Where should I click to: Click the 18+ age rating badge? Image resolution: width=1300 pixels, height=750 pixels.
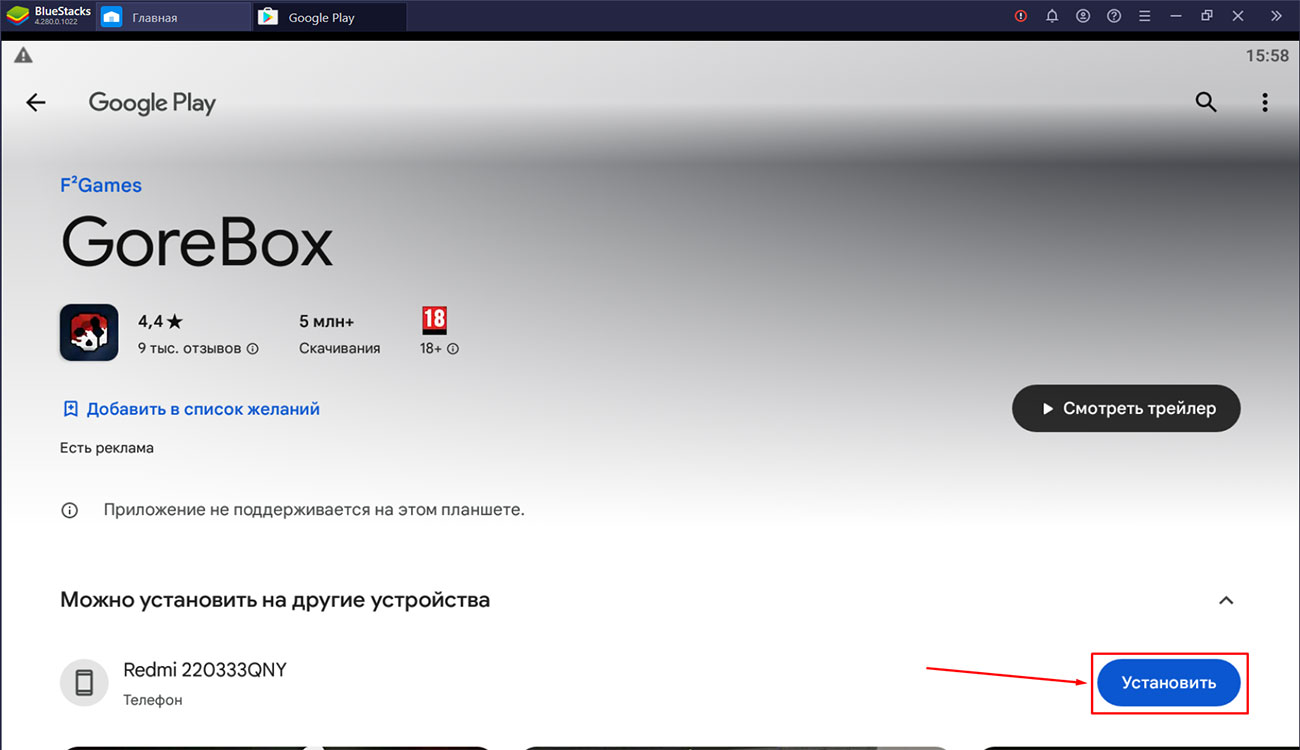434,320
